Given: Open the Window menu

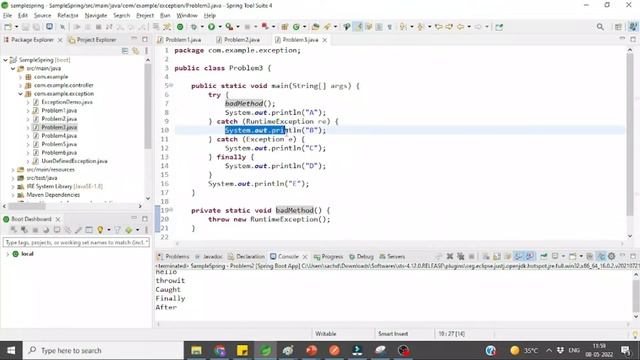Looking at the screenshot, I should (187, 16).
